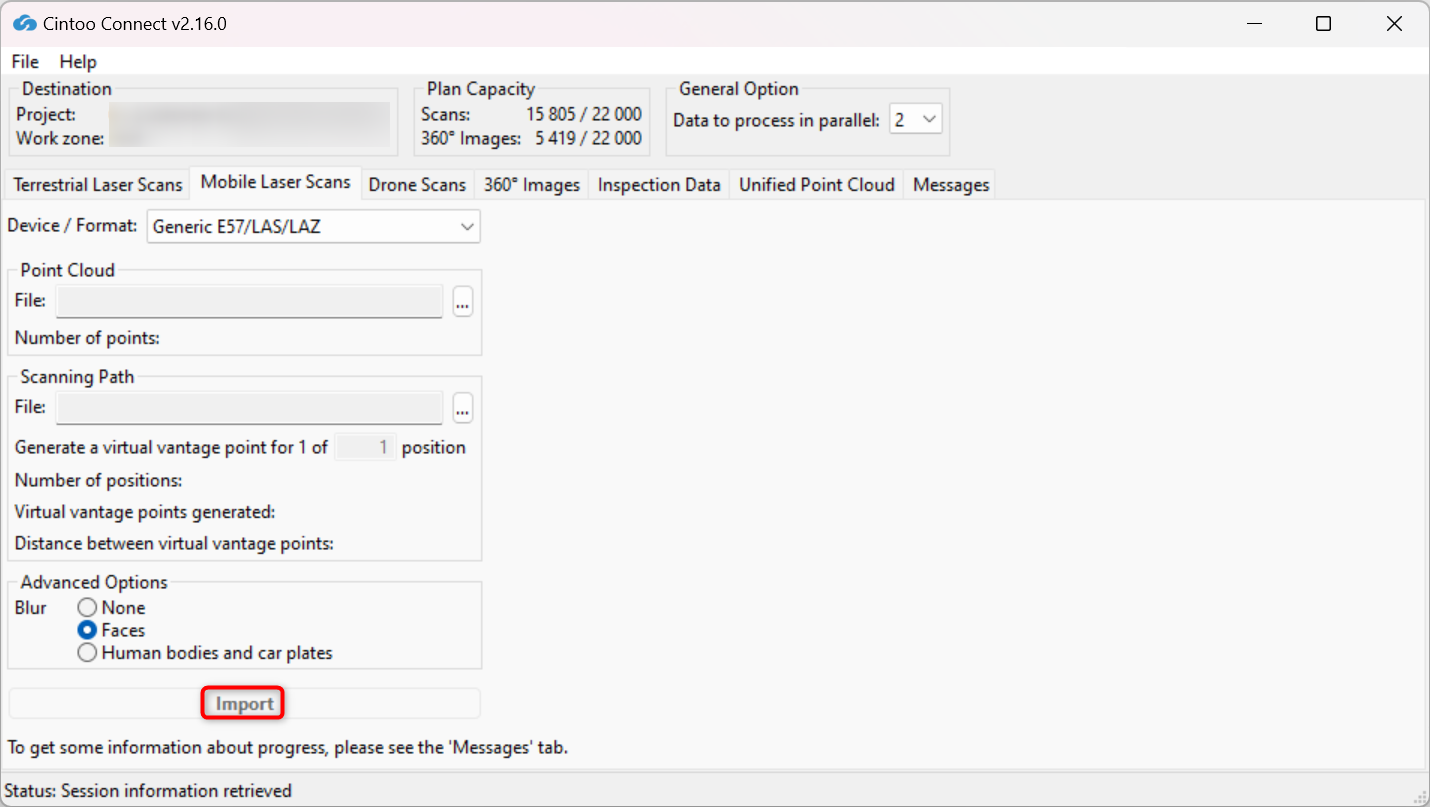Open Data to process in parallel dropdown
1430x807 pixels.
(x=916, y=120)
